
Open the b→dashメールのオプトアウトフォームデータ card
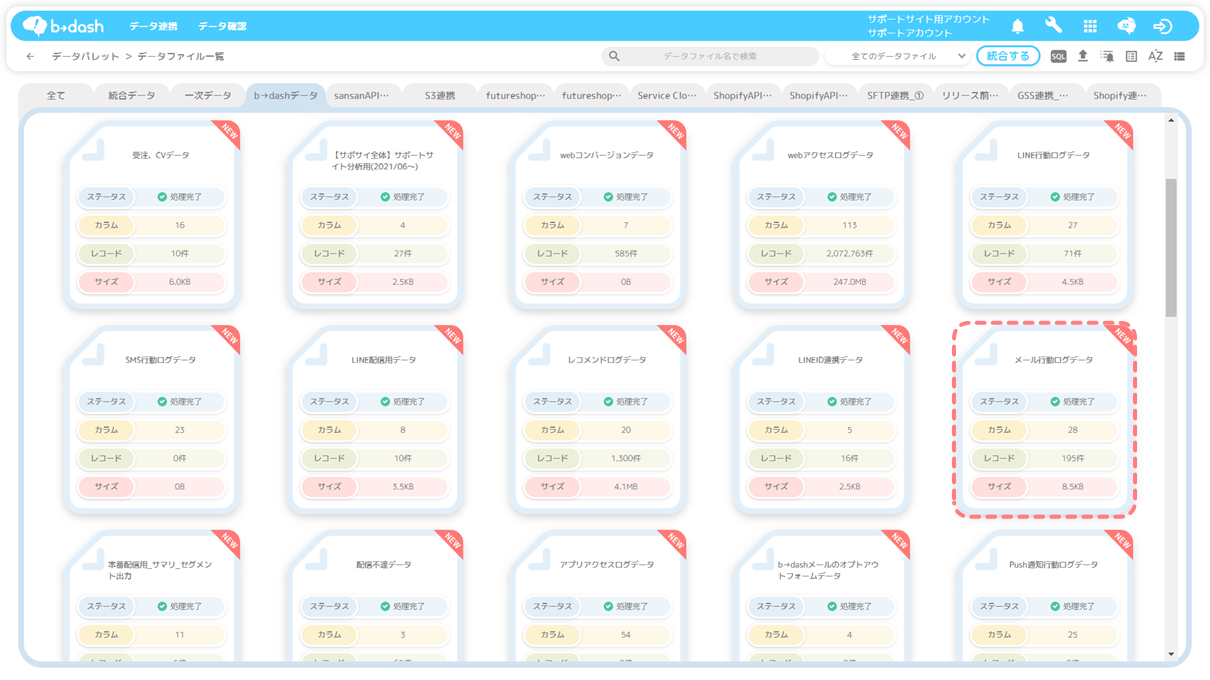point(822,596)
